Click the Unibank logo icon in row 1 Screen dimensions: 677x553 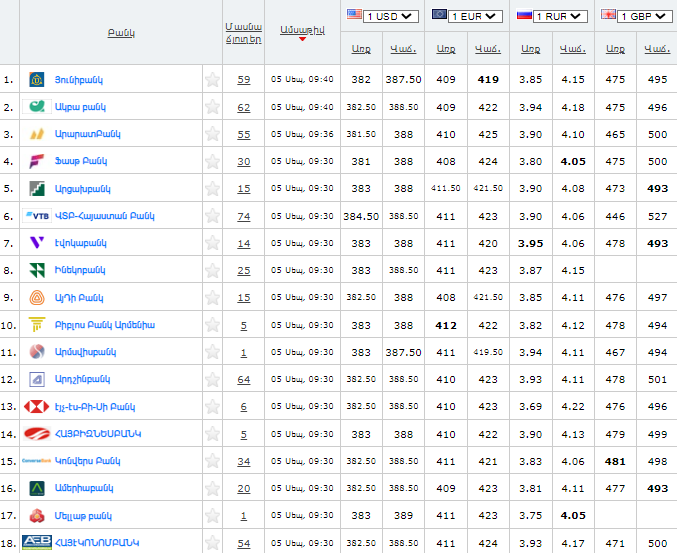pos(37,79)
